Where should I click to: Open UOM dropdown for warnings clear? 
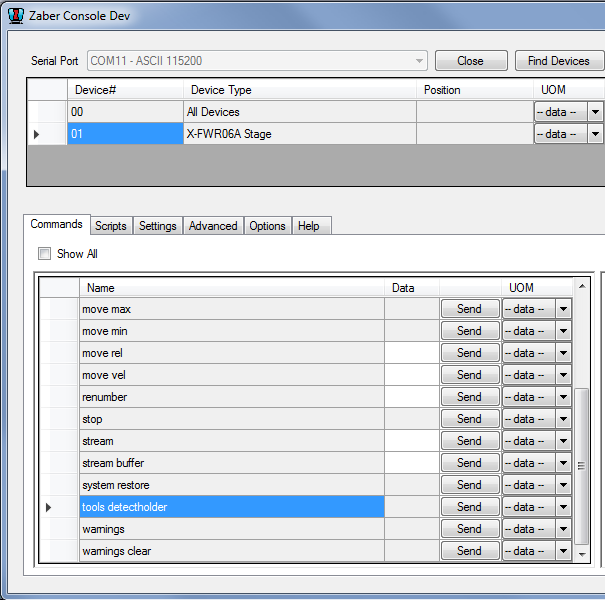pyautogui.click(x=563, y=551)
